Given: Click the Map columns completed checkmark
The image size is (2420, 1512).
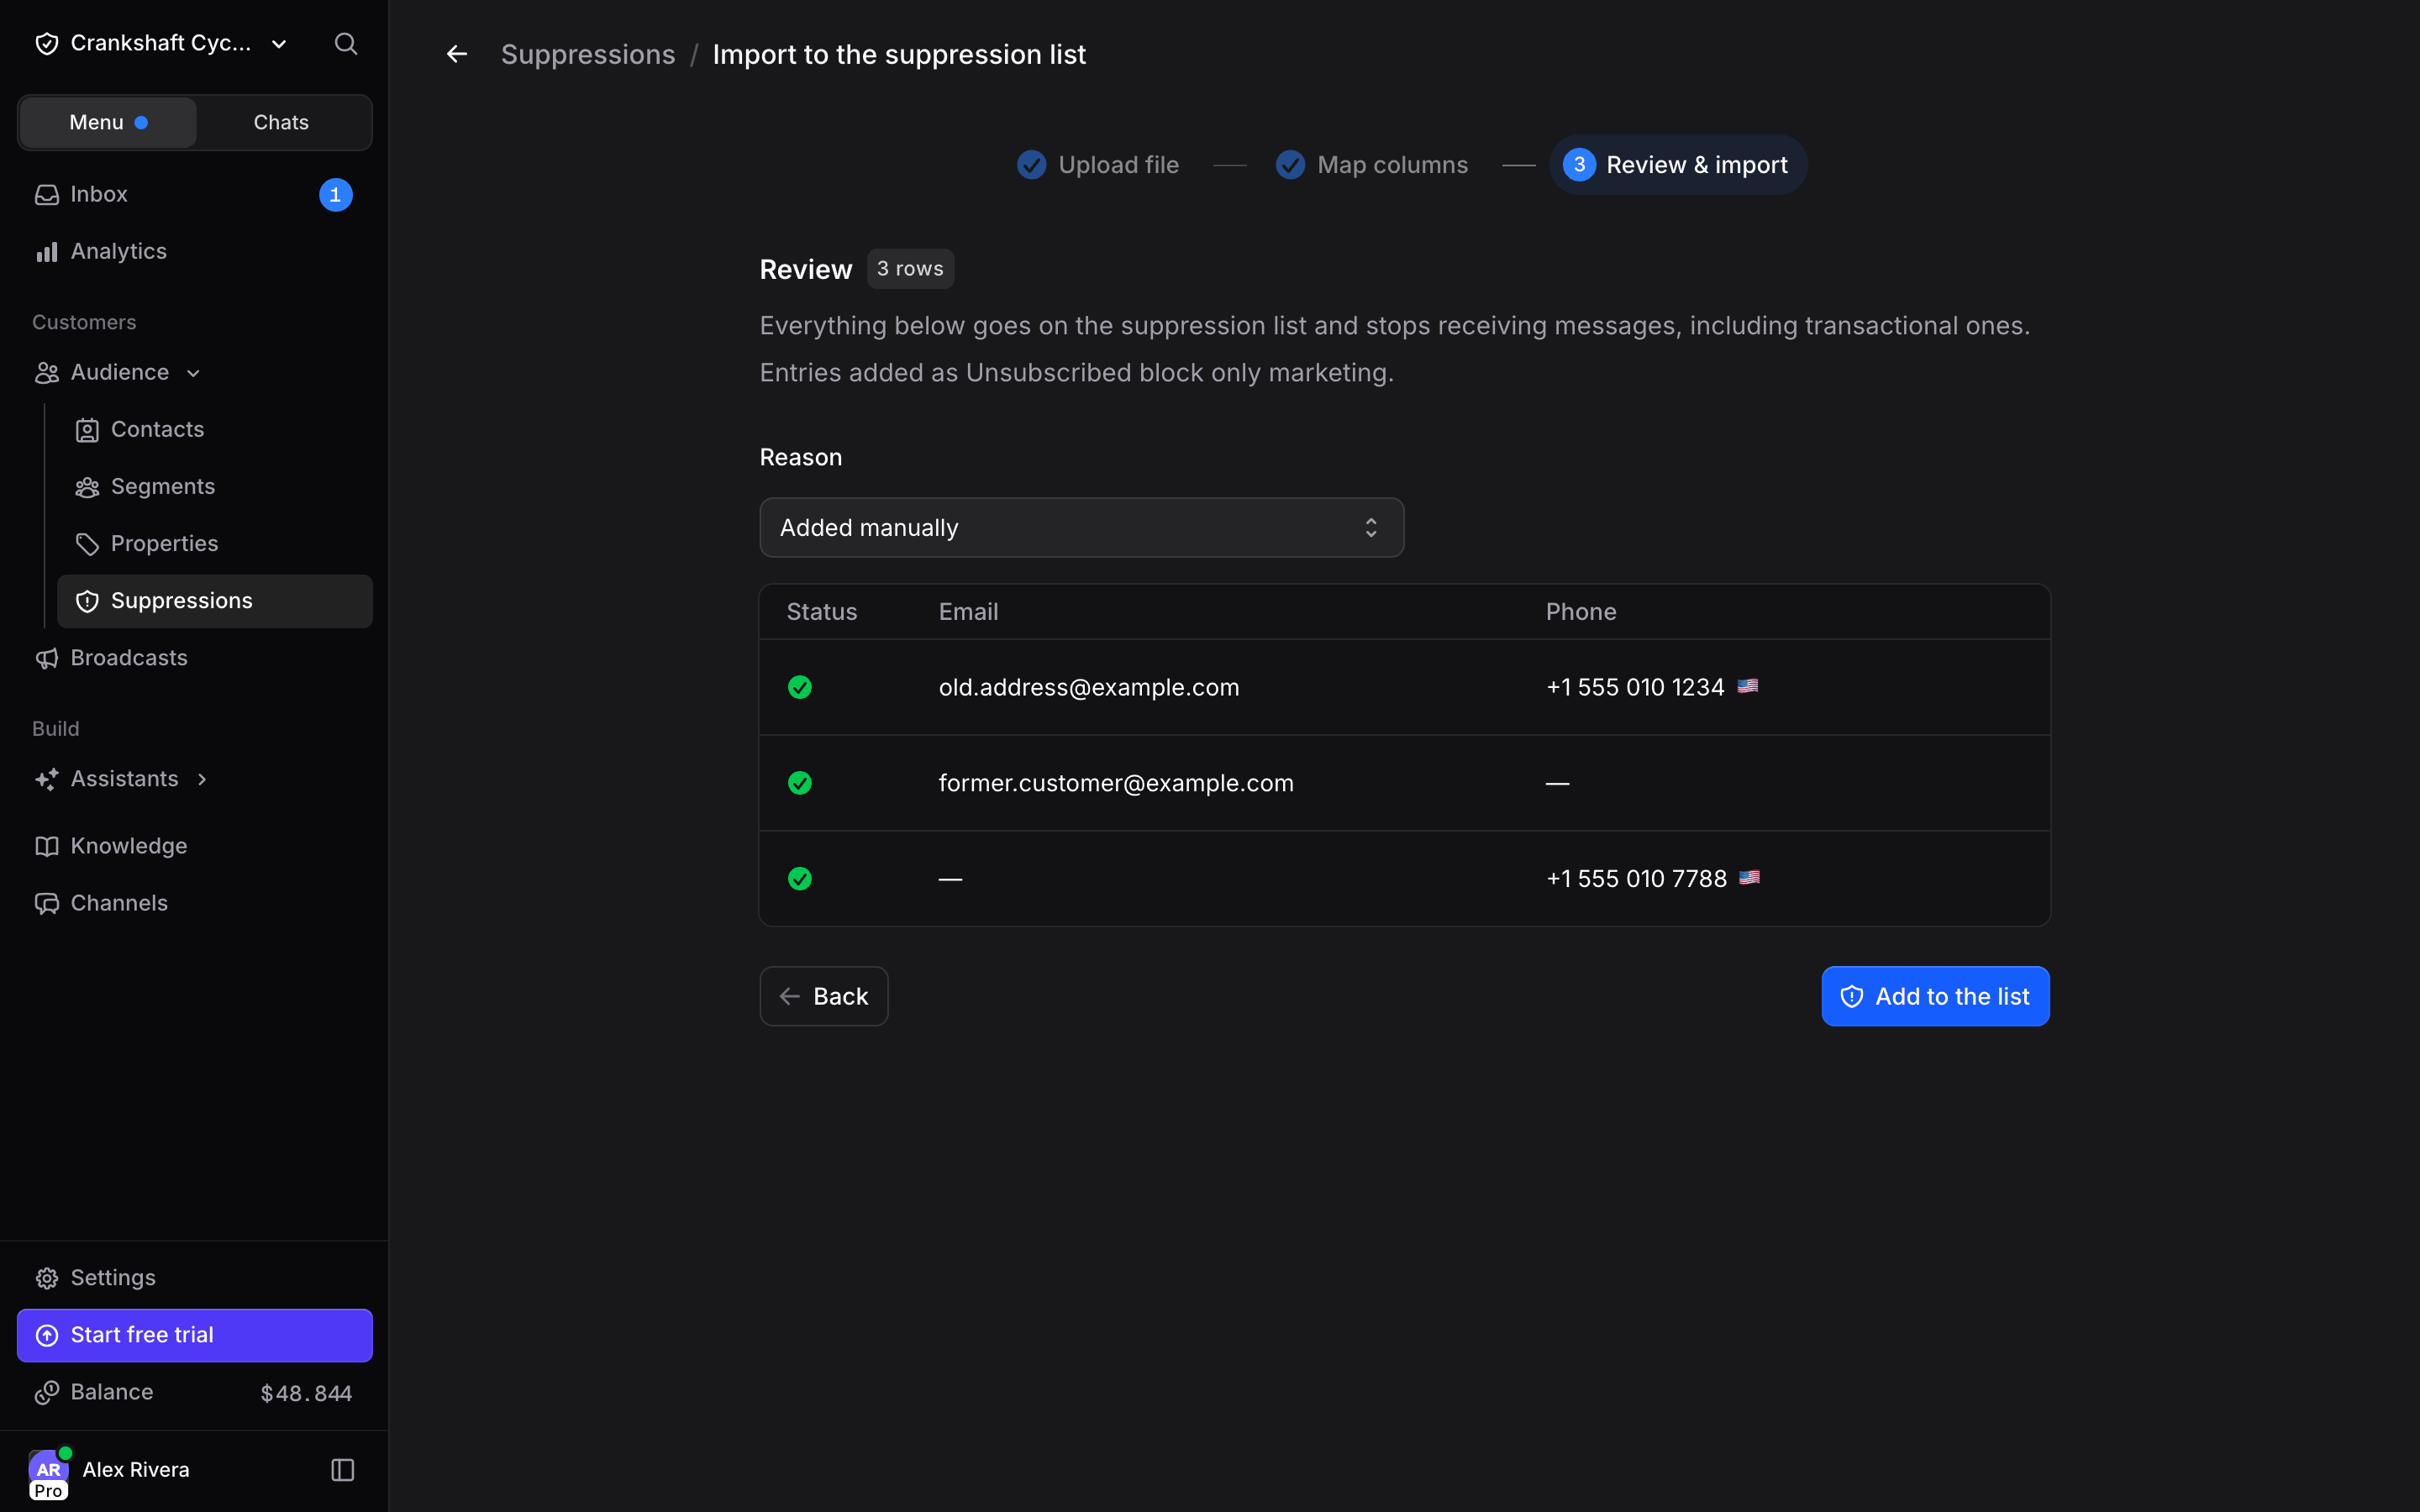Looking at the screenshot, I should tap(1290, 165).
